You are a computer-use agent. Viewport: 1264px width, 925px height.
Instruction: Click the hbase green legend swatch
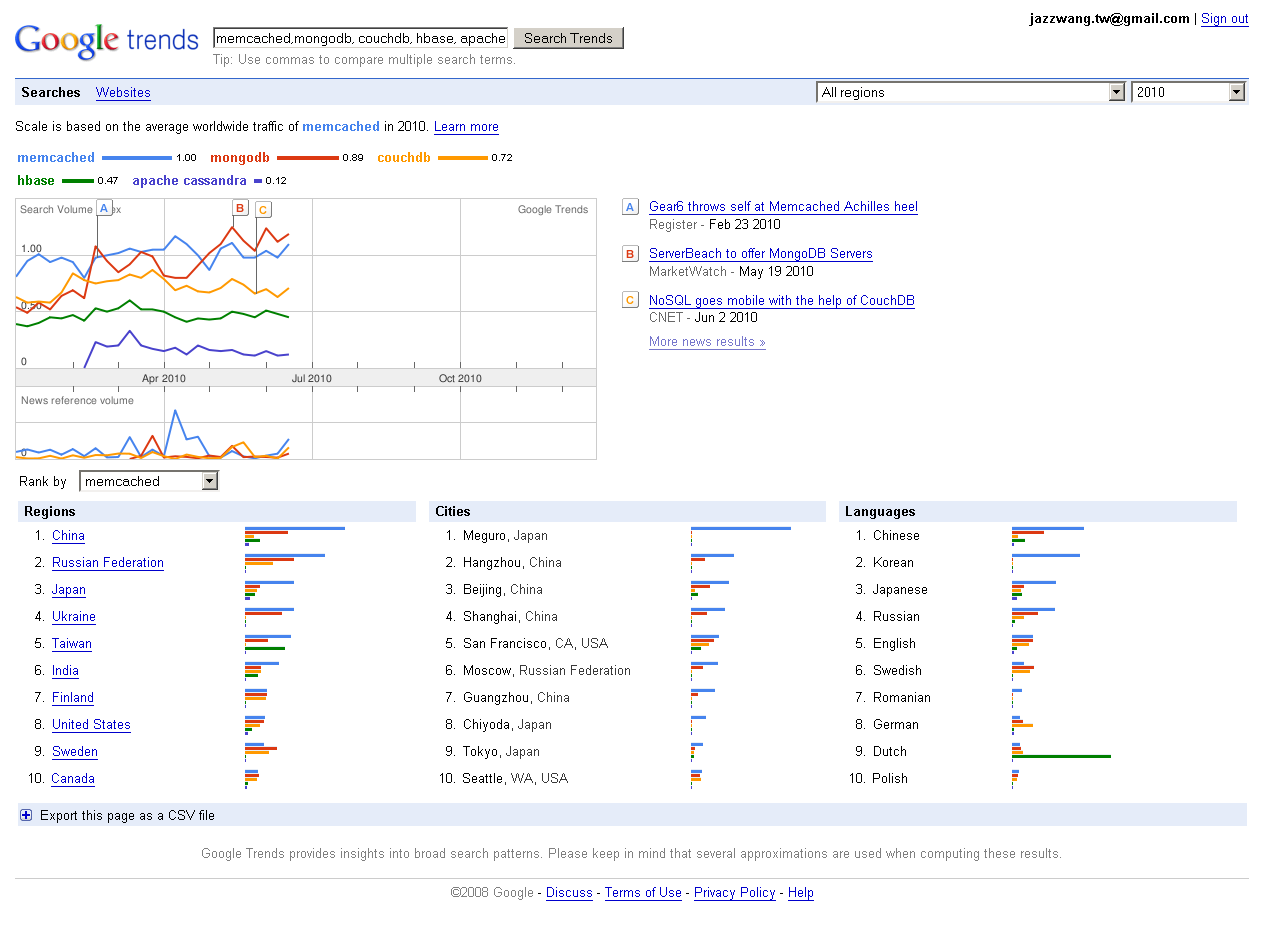78,181
